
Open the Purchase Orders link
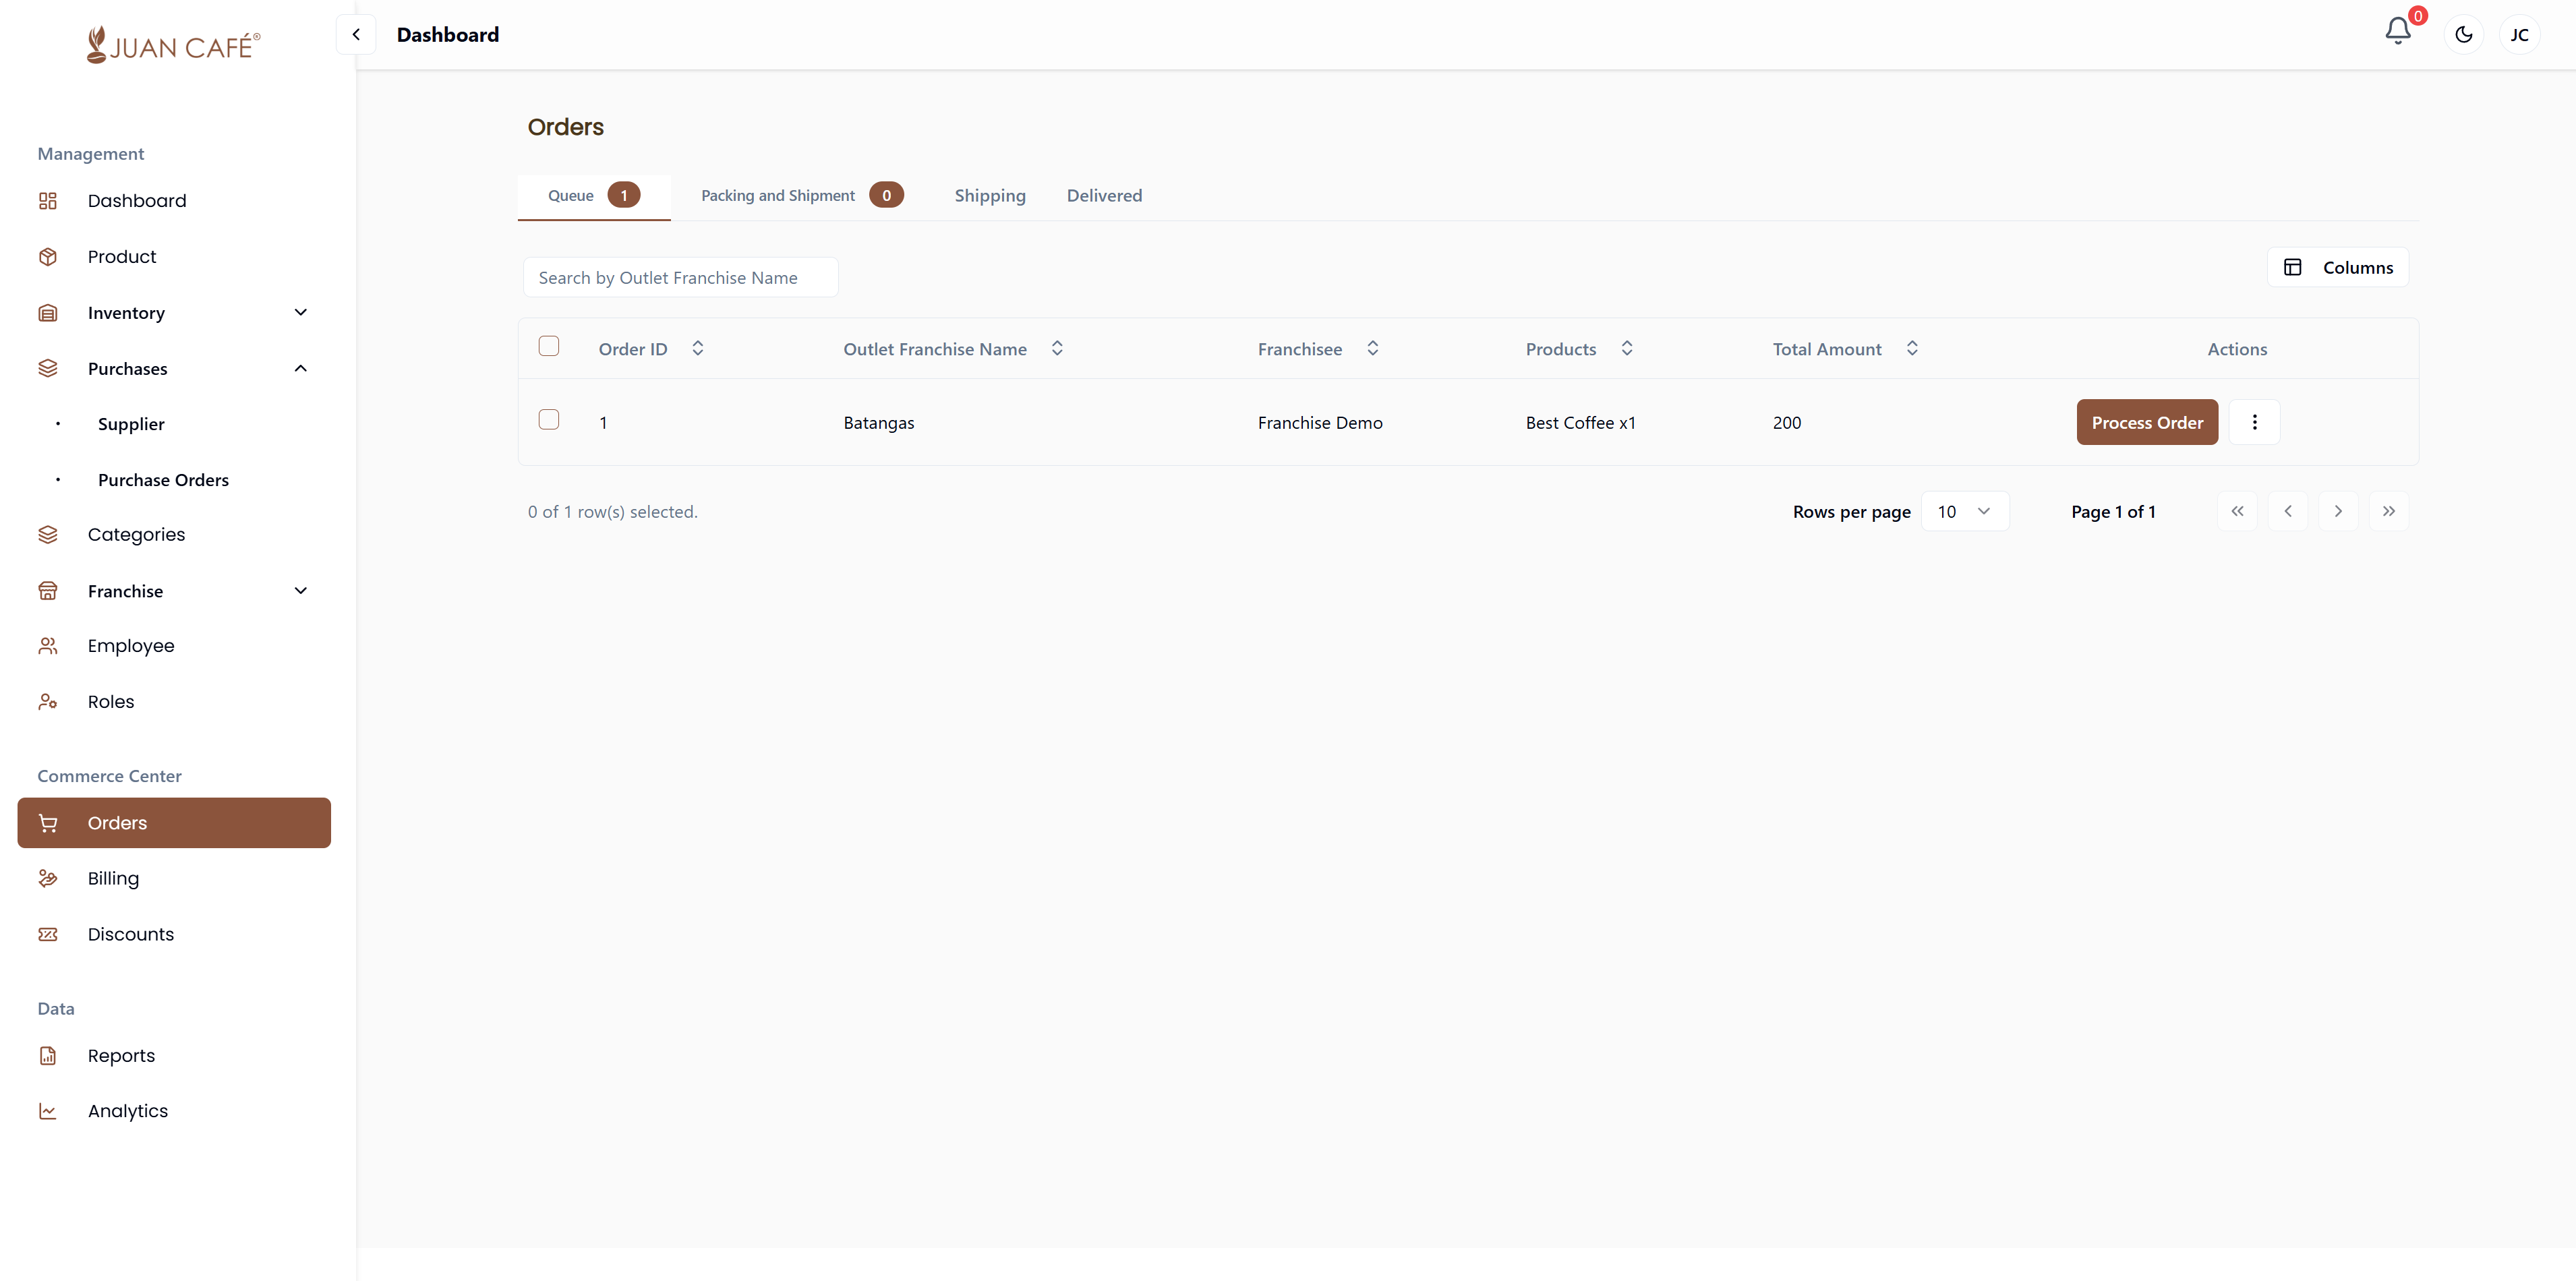pyautogui.click(x=162, y=479)
